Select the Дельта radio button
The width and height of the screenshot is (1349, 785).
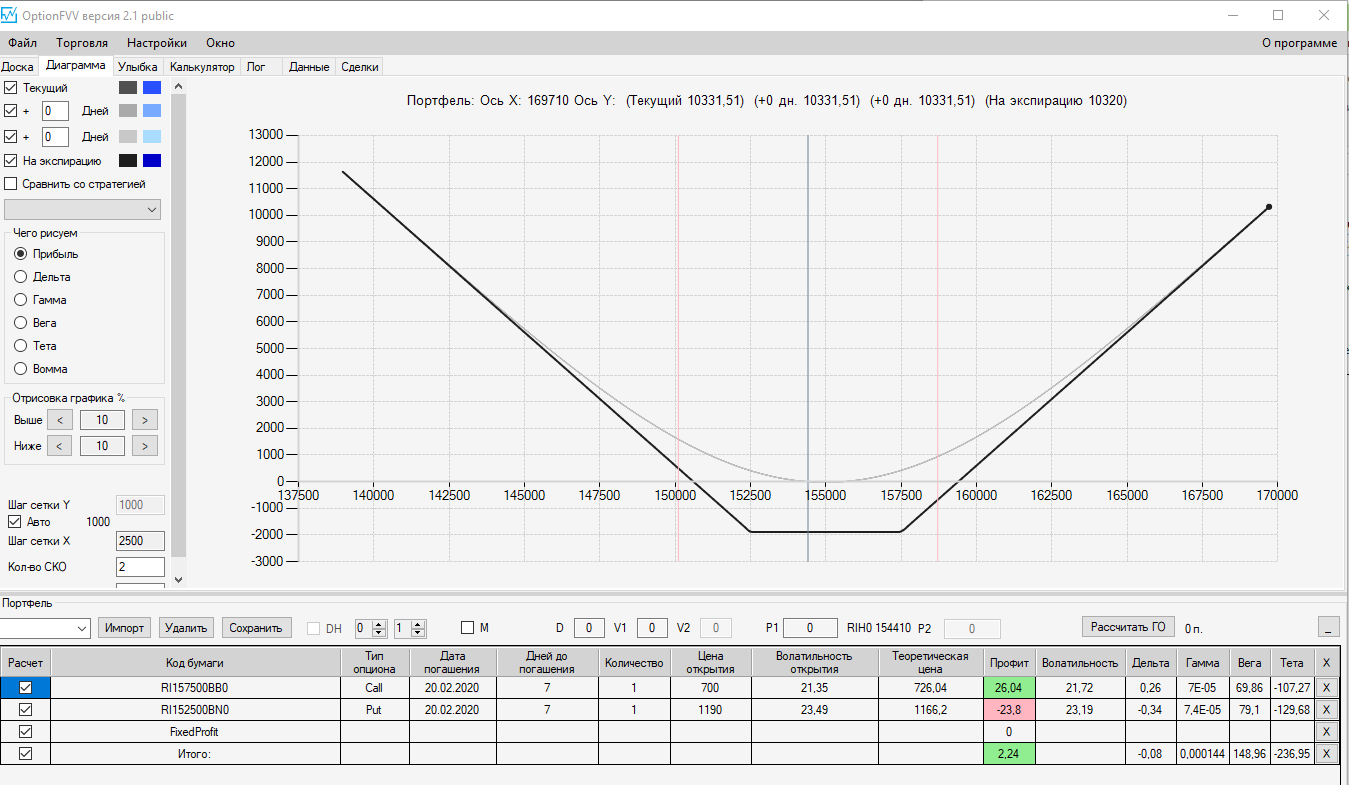click(x=20, y=277)
